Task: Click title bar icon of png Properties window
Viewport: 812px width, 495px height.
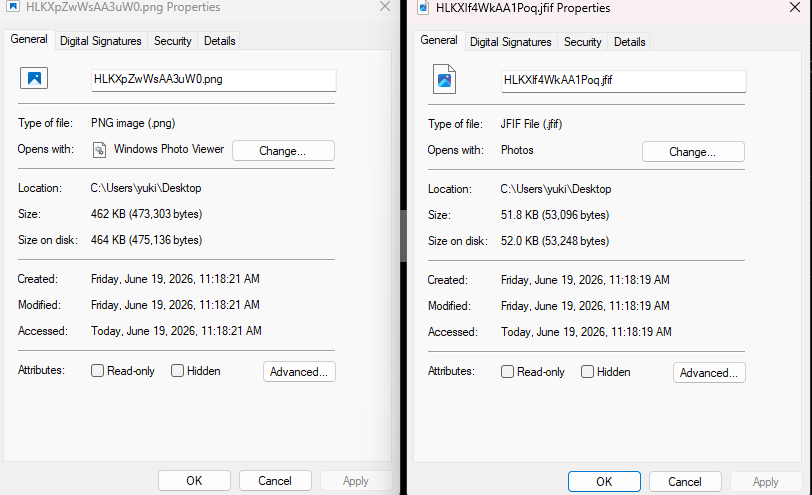Action: (13, 6)
